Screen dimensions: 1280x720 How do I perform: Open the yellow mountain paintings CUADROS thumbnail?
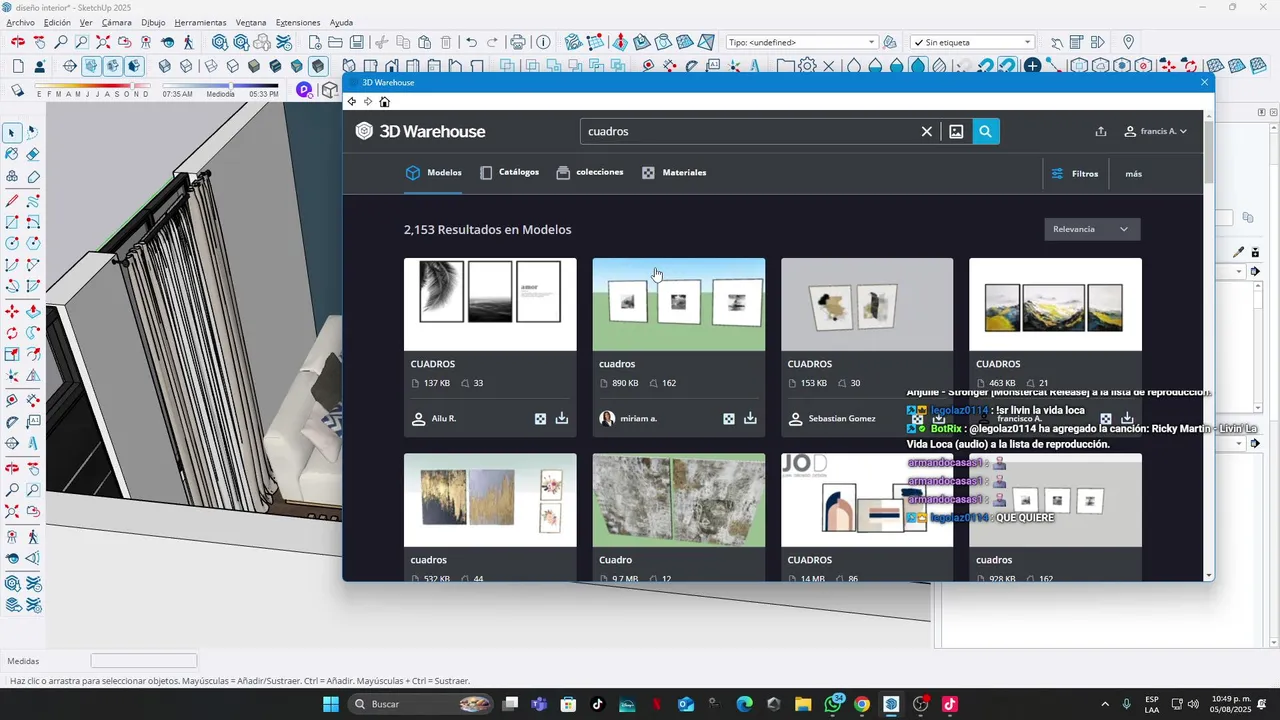[1055, 304]
